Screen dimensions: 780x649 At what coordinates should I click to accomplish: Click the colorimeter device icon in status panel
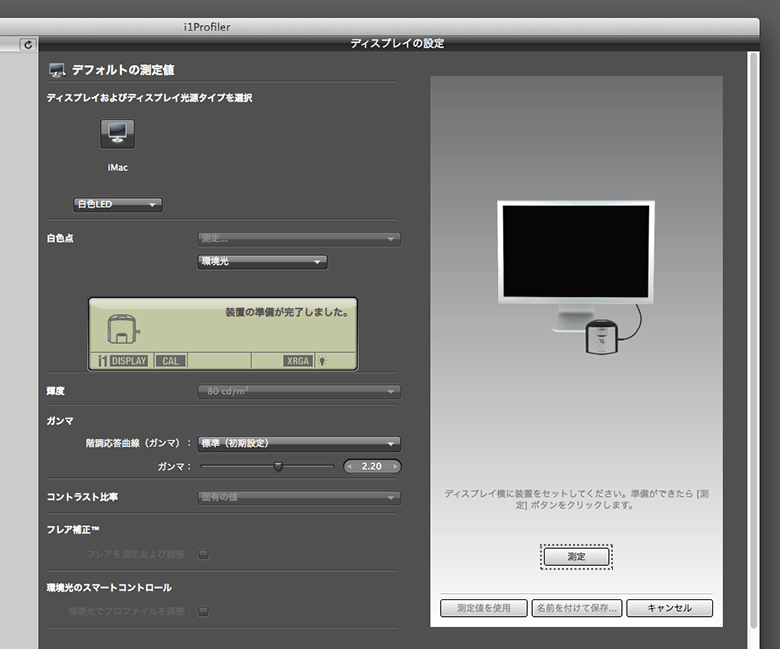click(123, 329)
